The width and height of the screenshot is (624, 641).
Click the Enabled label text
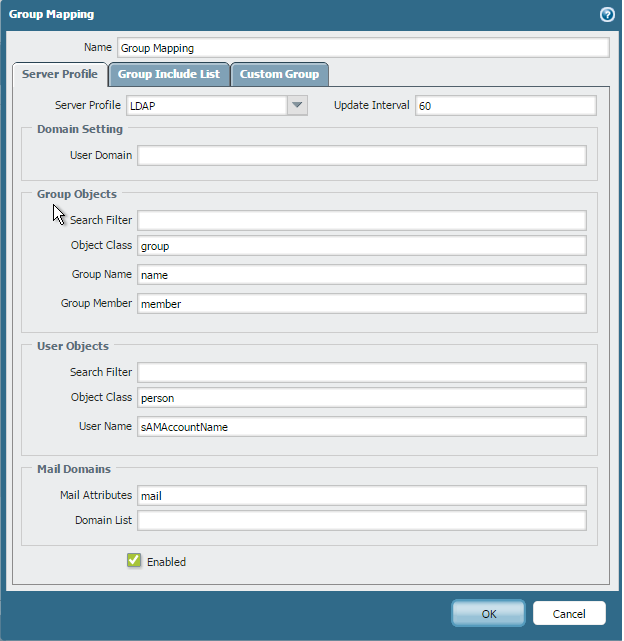(x=166, y=562)
